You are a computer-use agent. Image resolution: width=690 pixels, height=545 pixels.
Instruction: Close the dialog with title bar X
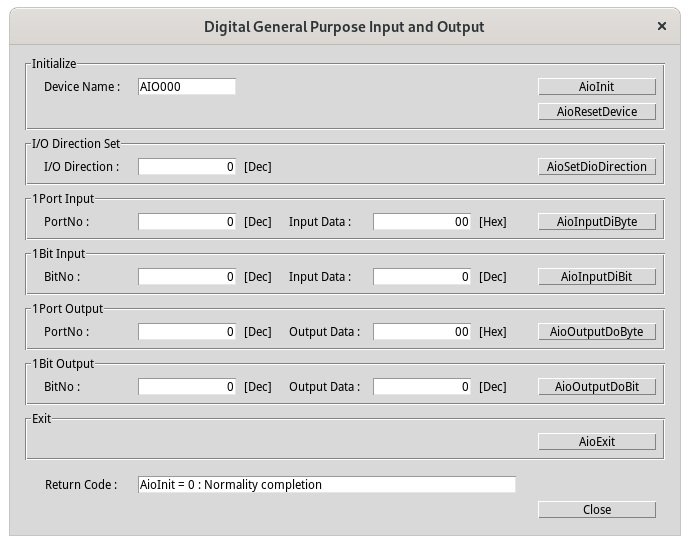tap(662, 27)
